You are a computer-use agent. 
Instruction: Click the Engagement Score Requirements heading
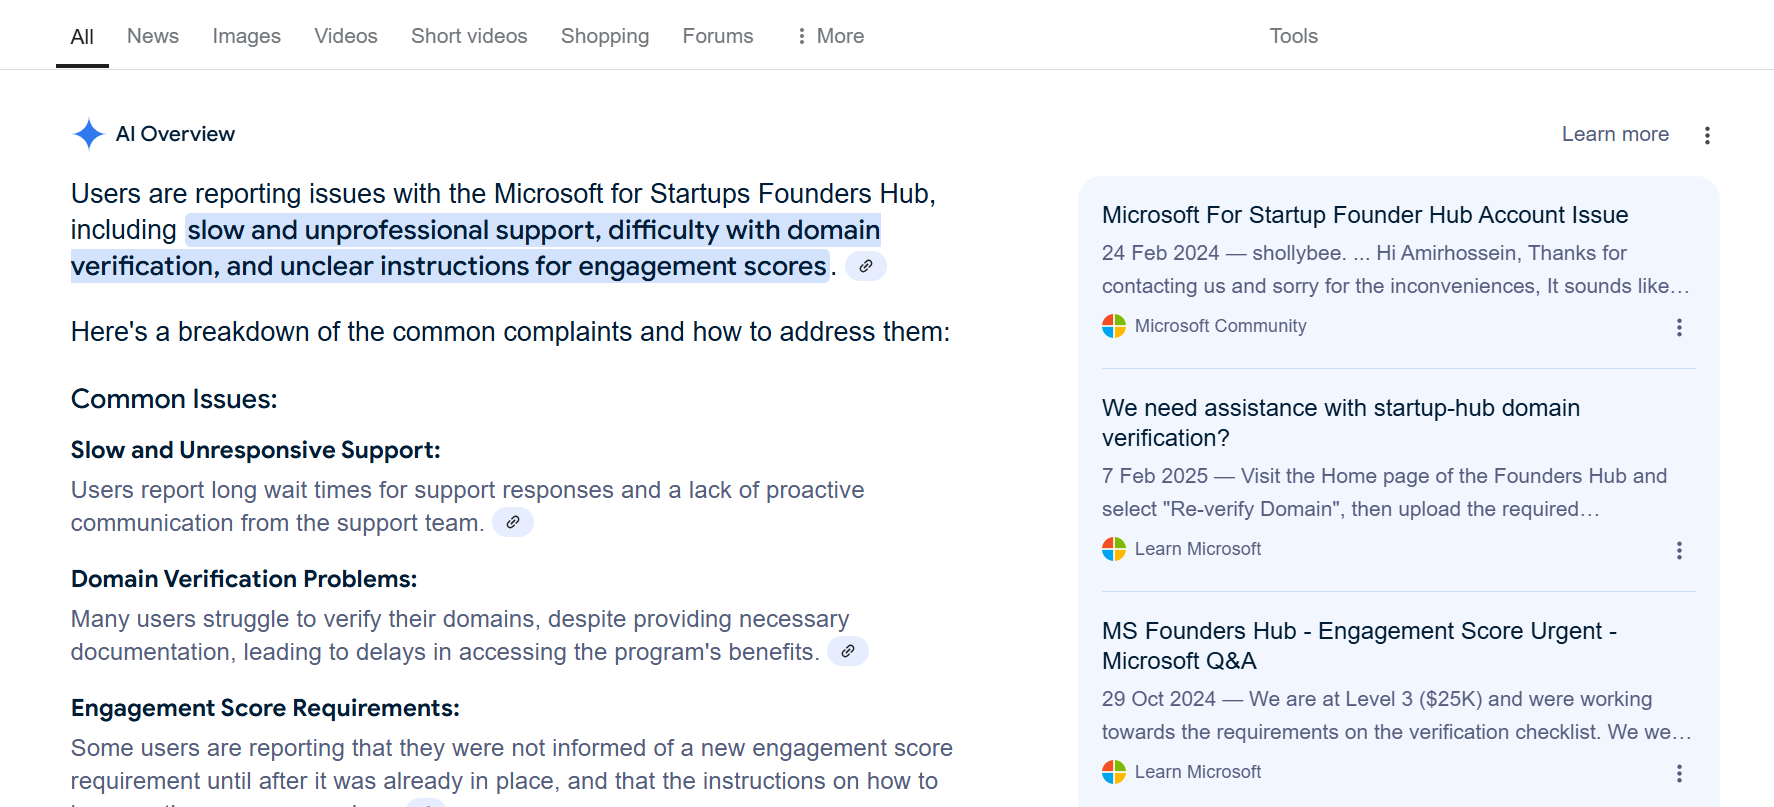pyautogui.click(x=265, y=708)
